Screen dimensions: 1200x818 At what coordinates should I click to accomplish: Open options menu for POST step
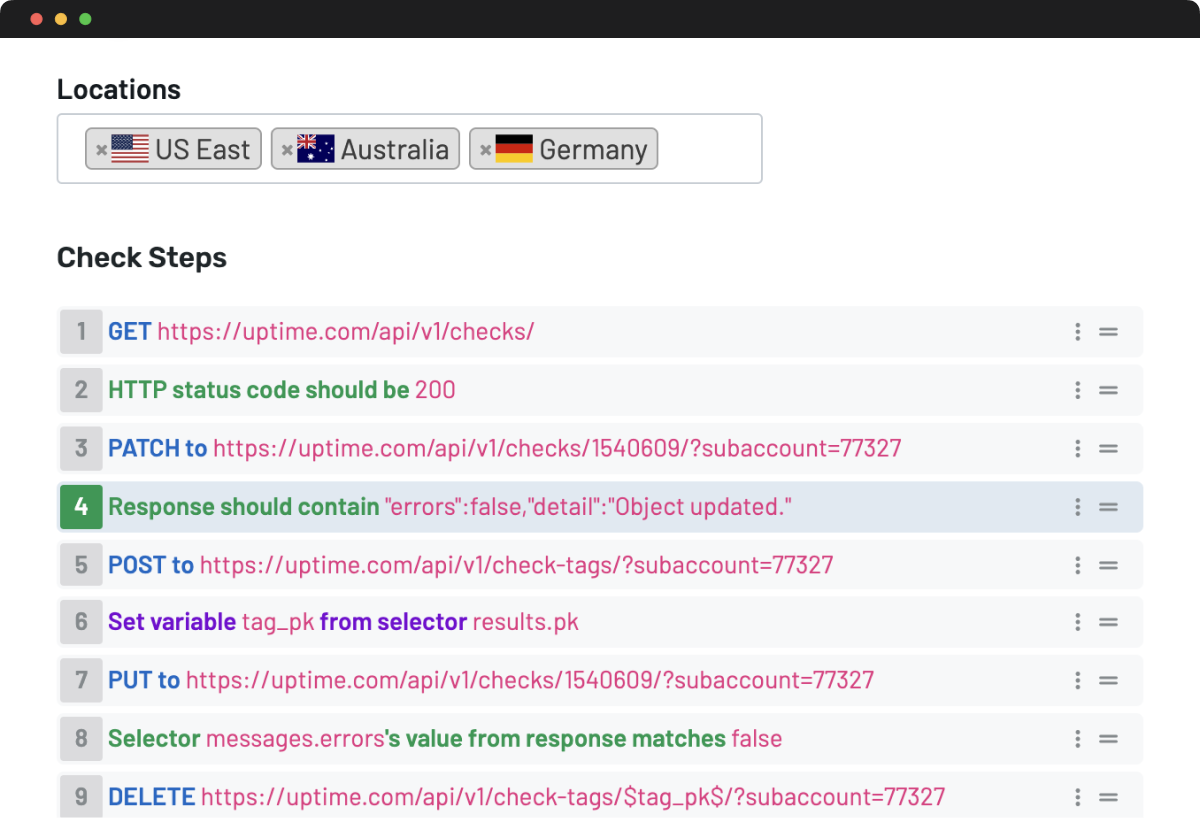(1077, 565)
